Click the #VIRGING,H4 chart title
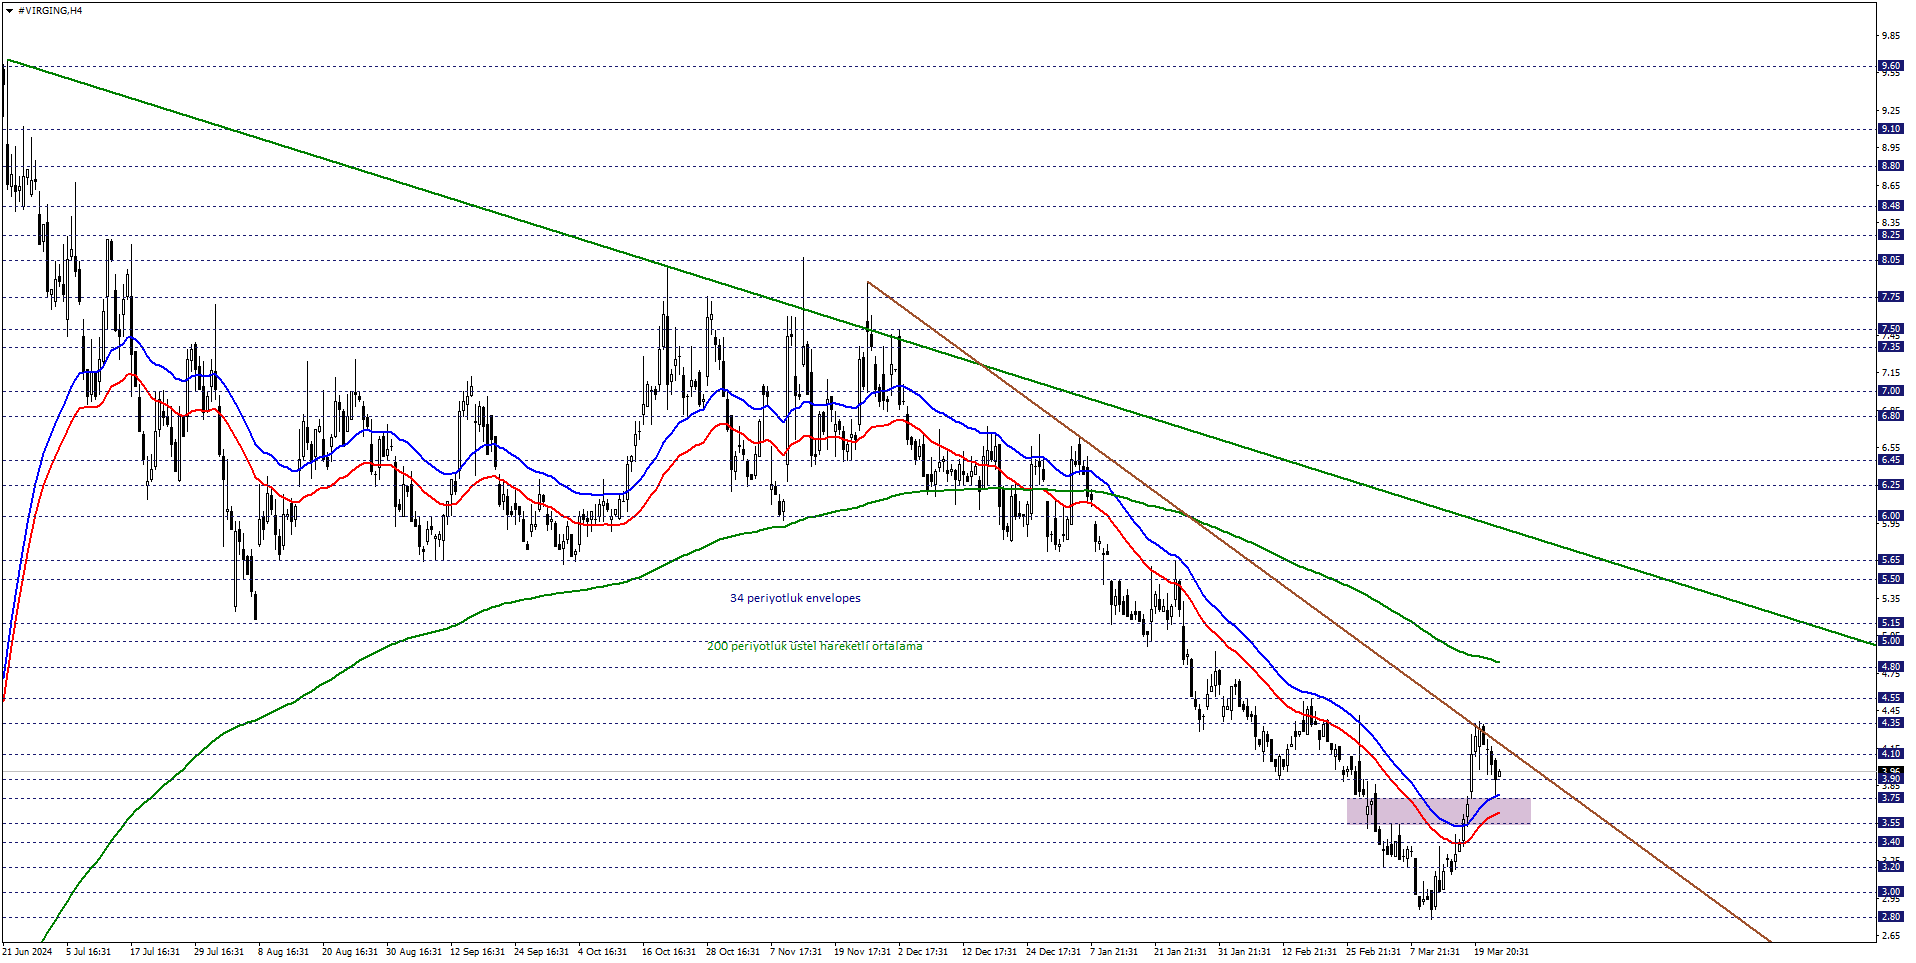The image size is (1916, 963). 50,10
